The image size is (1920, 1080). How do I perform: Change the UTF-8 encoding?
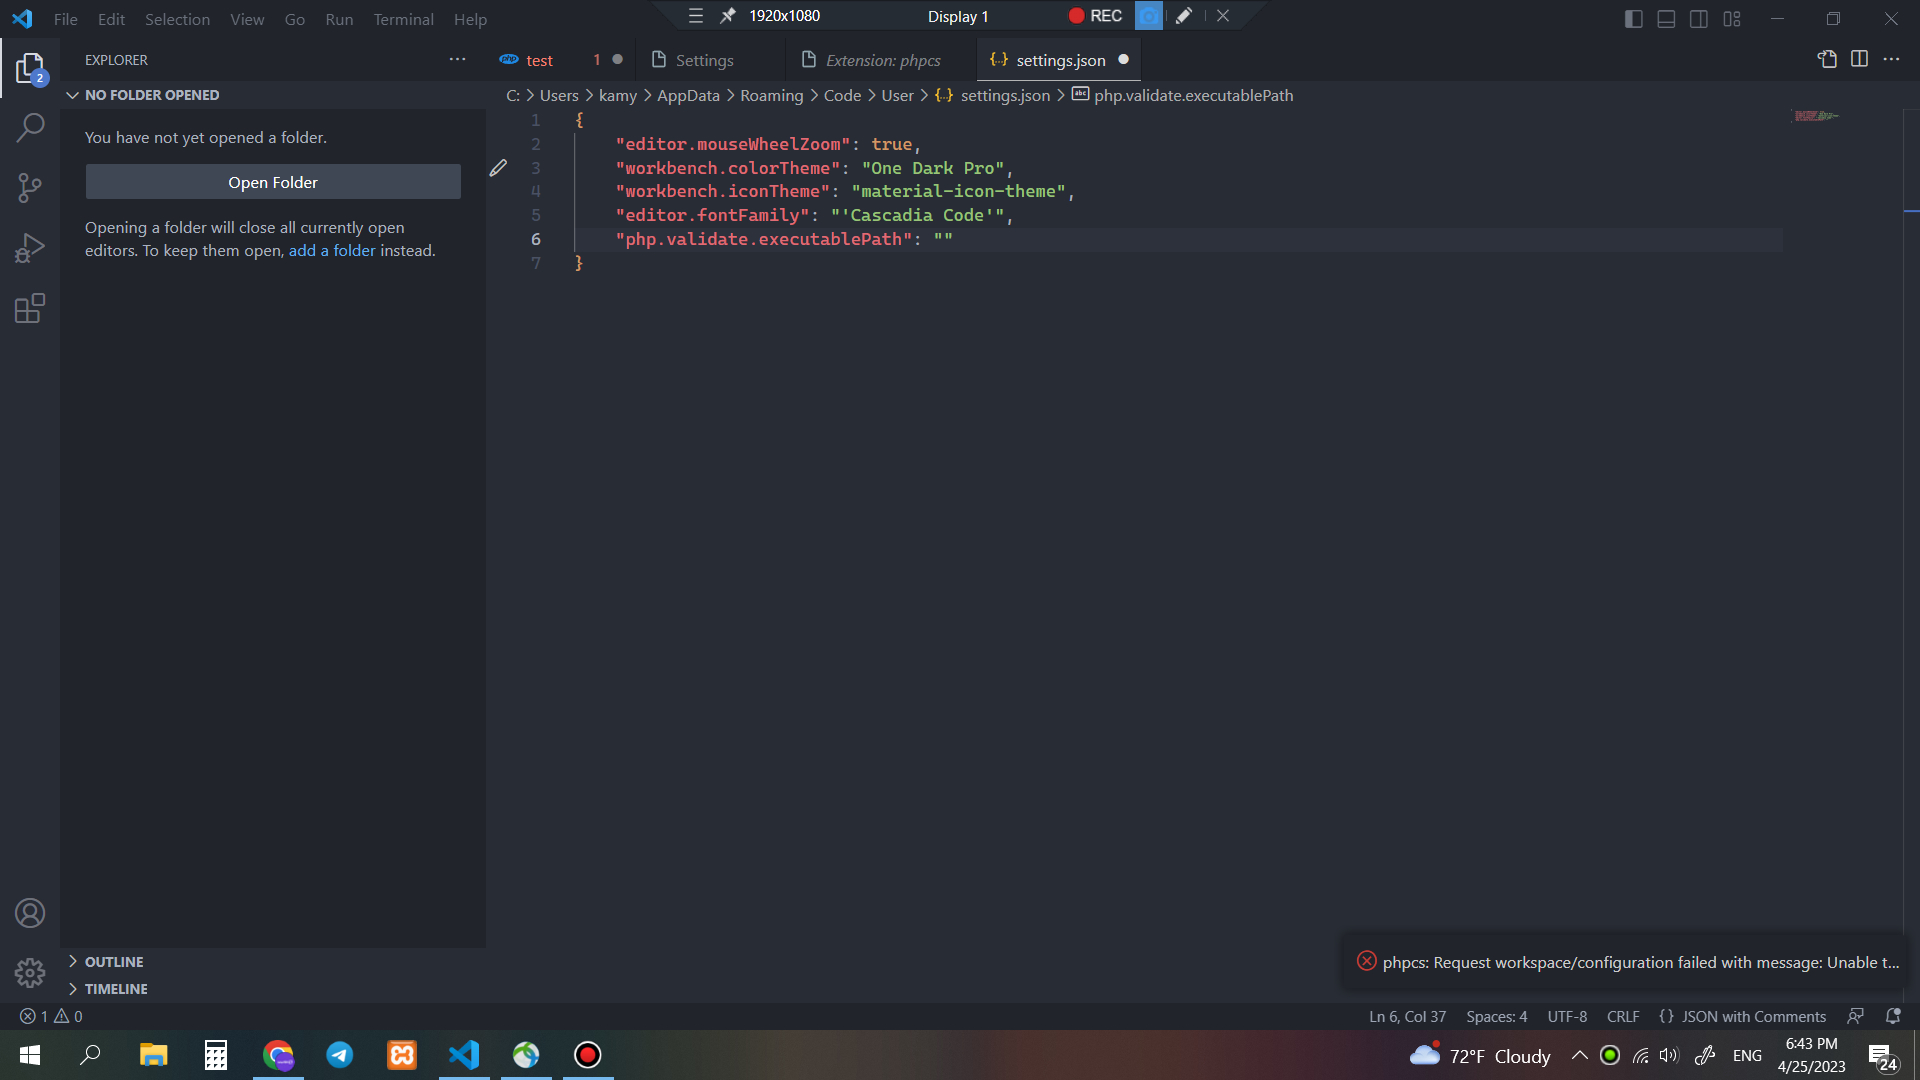pyautogui.click(x=1566, y=1016)
